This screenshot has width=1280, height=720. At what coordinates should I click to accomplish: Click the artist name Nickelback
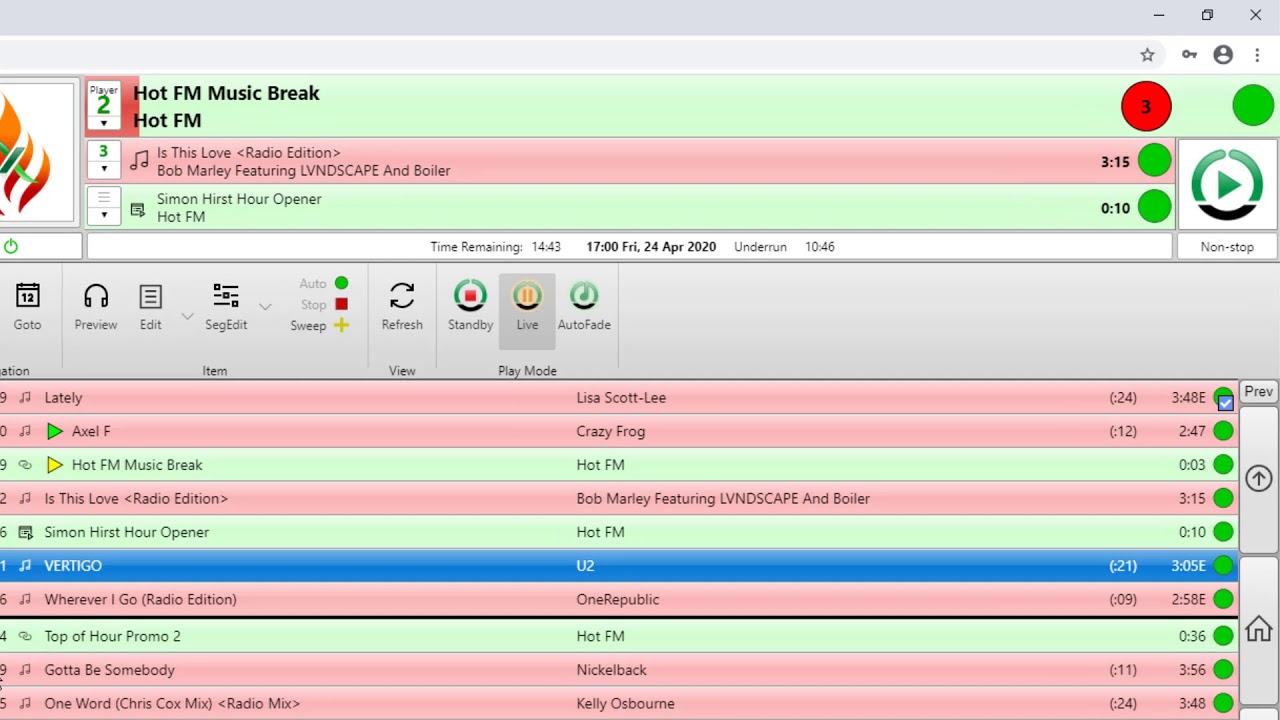pos(611,670)
